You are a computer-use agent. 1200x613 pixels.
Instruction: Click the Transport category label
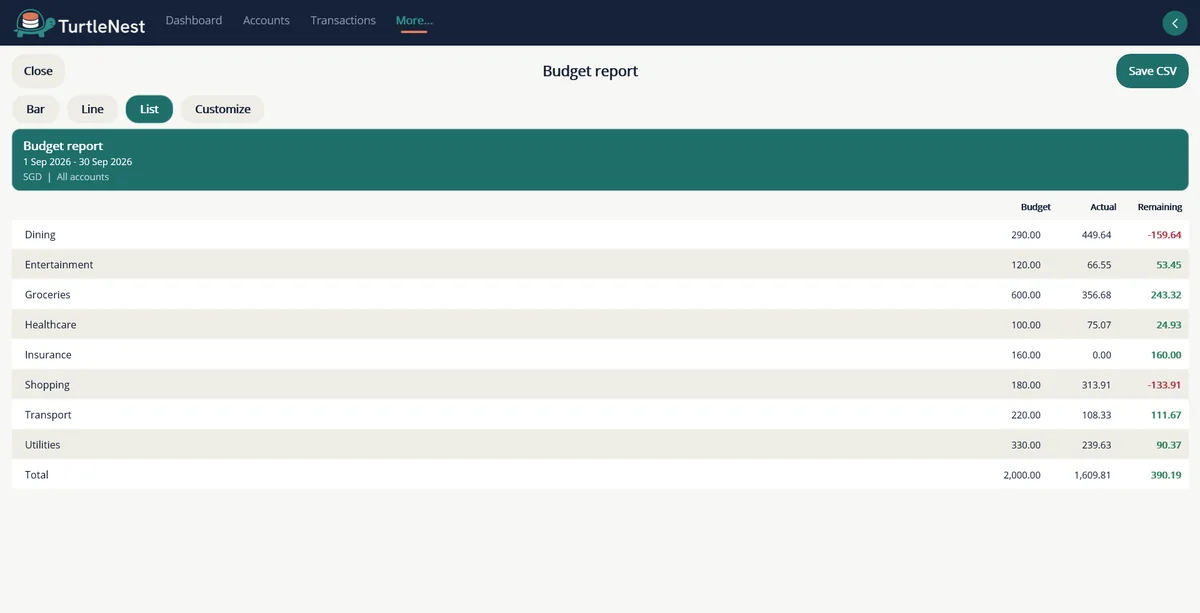pyautogui.click(x=48, y=415)
